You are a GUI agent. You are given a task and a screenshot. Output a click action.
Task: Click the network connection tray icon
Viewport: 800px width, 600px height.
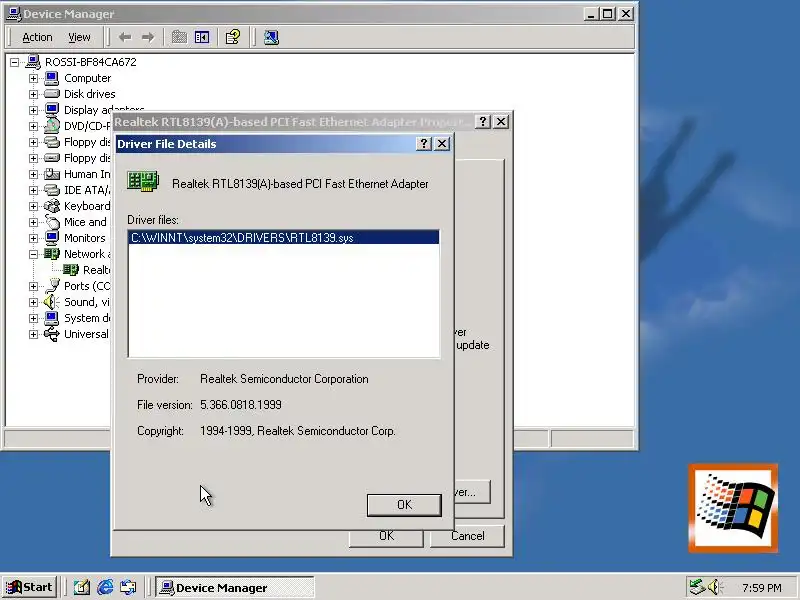click(x=696, y=587)
